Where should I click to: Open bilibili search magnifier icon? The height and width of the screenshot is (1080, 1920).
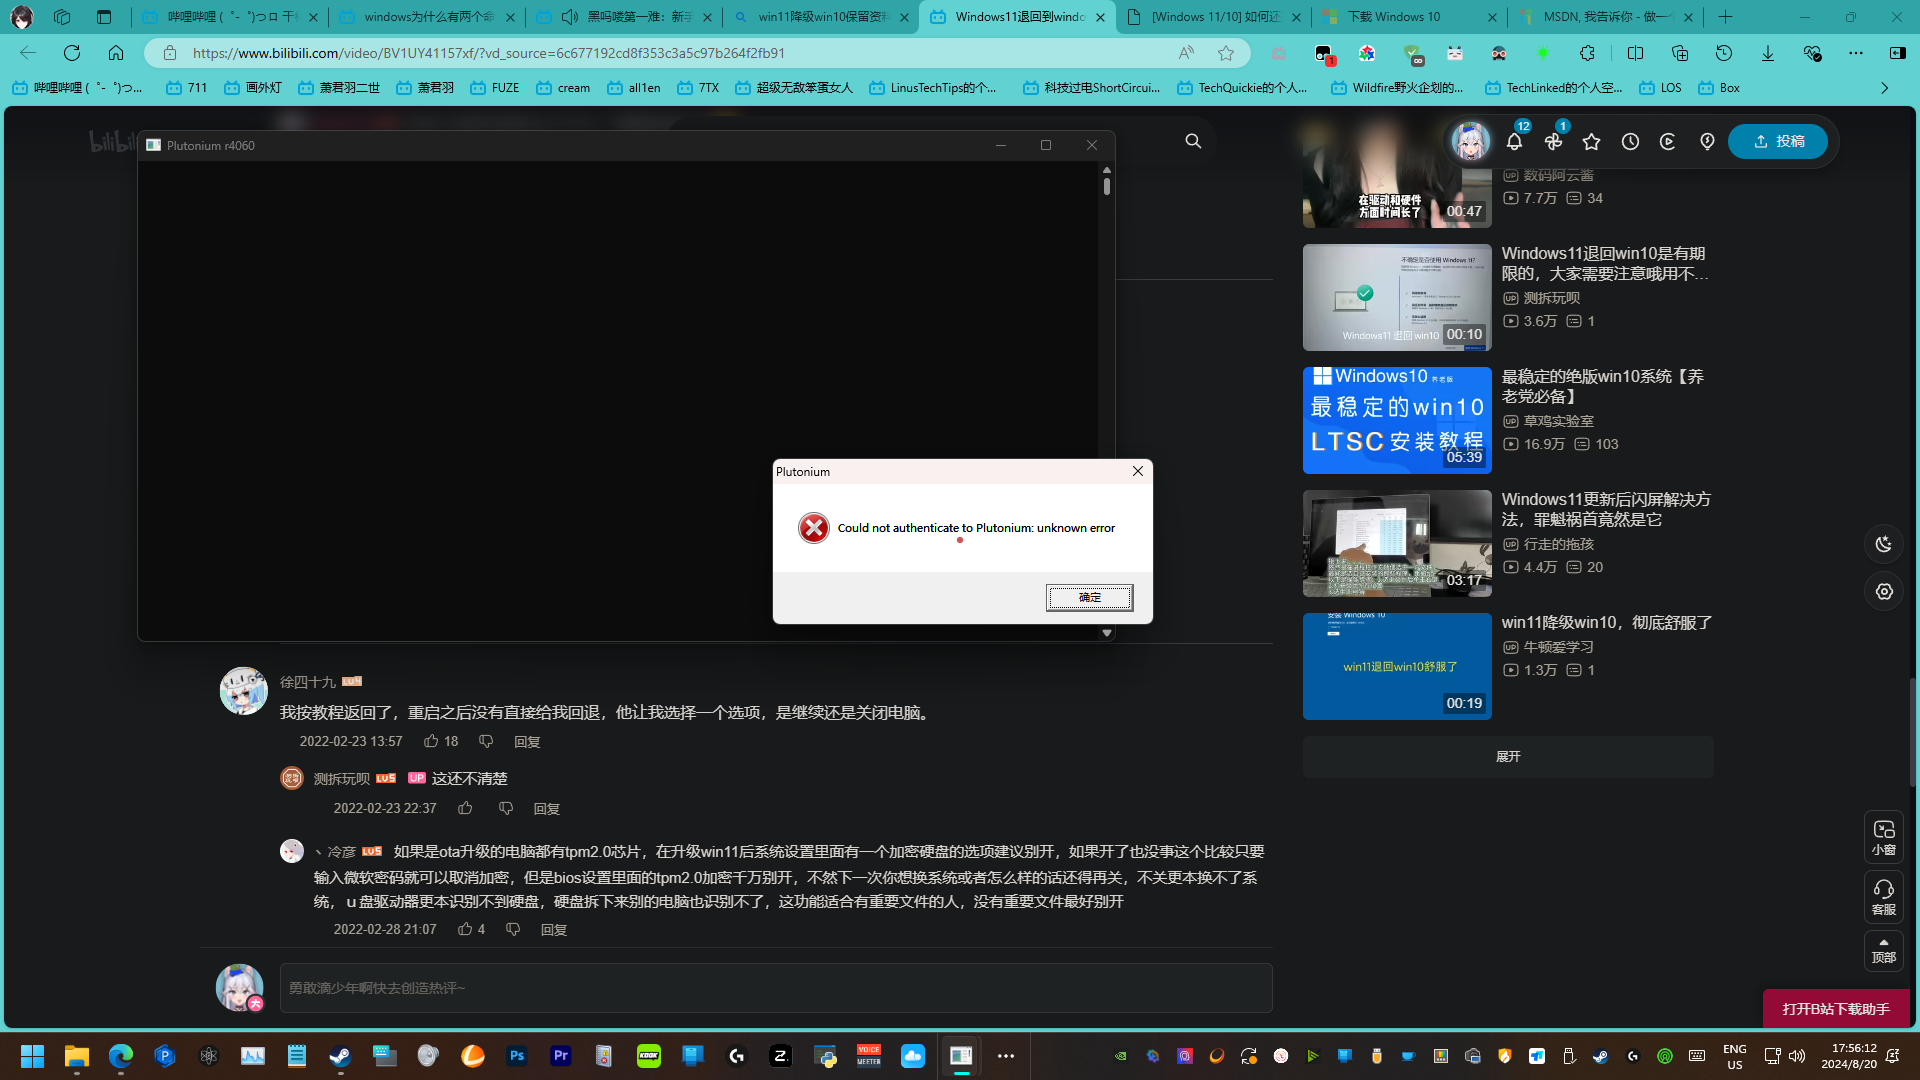pyautogui.click(x=1193, y=141)
